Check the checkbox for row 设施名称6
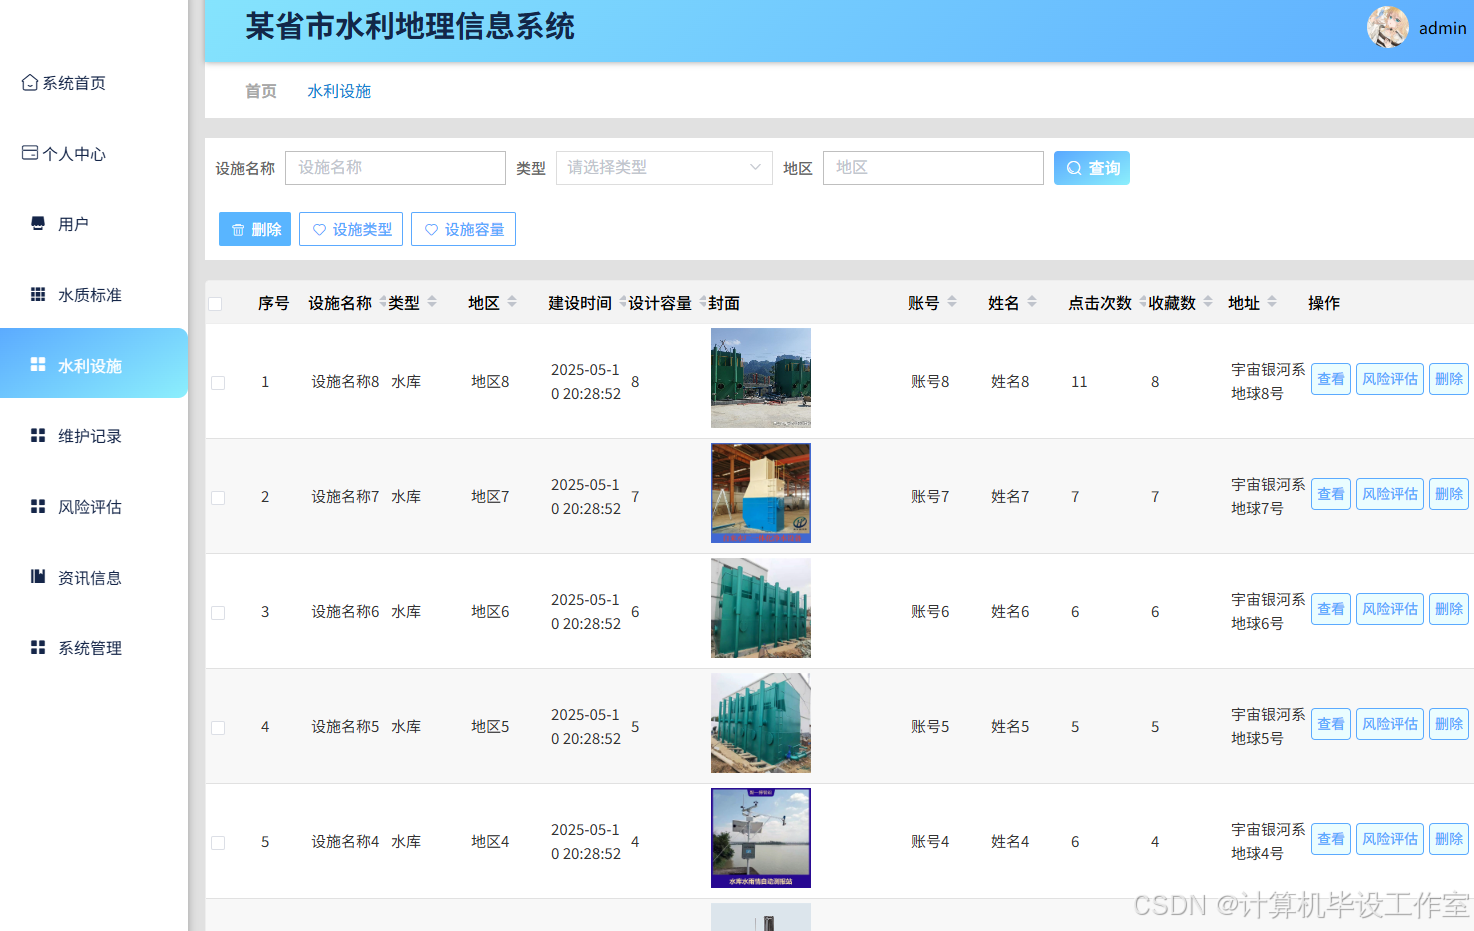 pyautogui.click(x=218, y=613)
